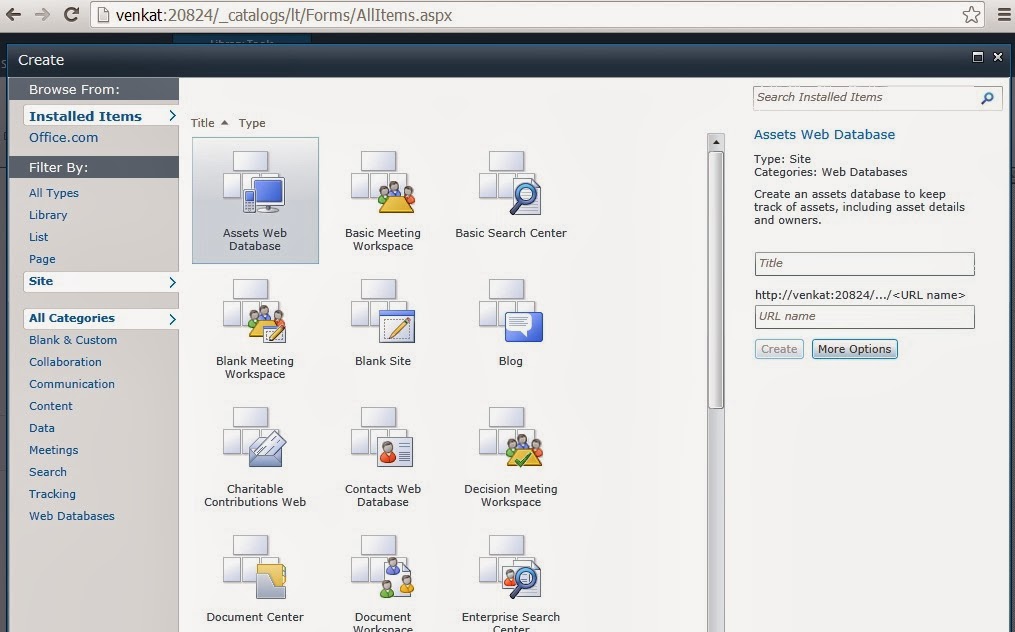Select the Meetings category
1015x632 pixels.
click(53, 450)
